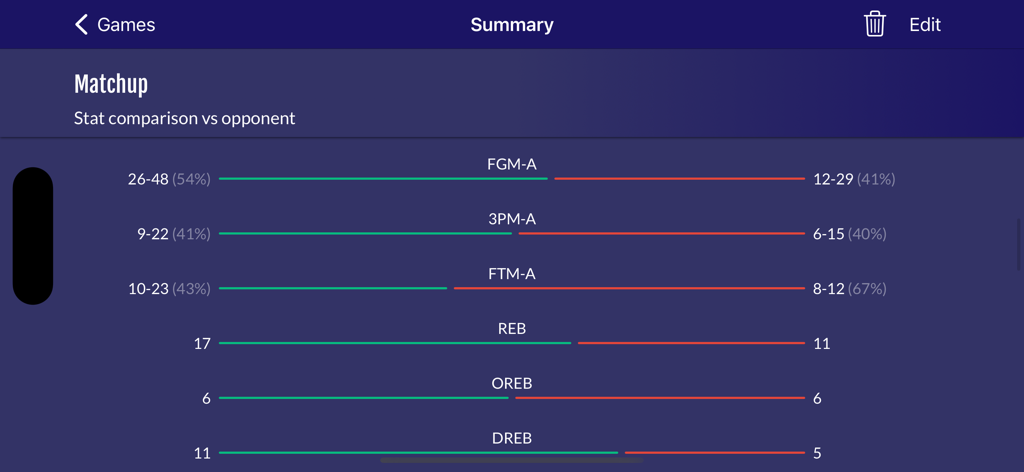Tap the OREB stat label

point(512,383)
